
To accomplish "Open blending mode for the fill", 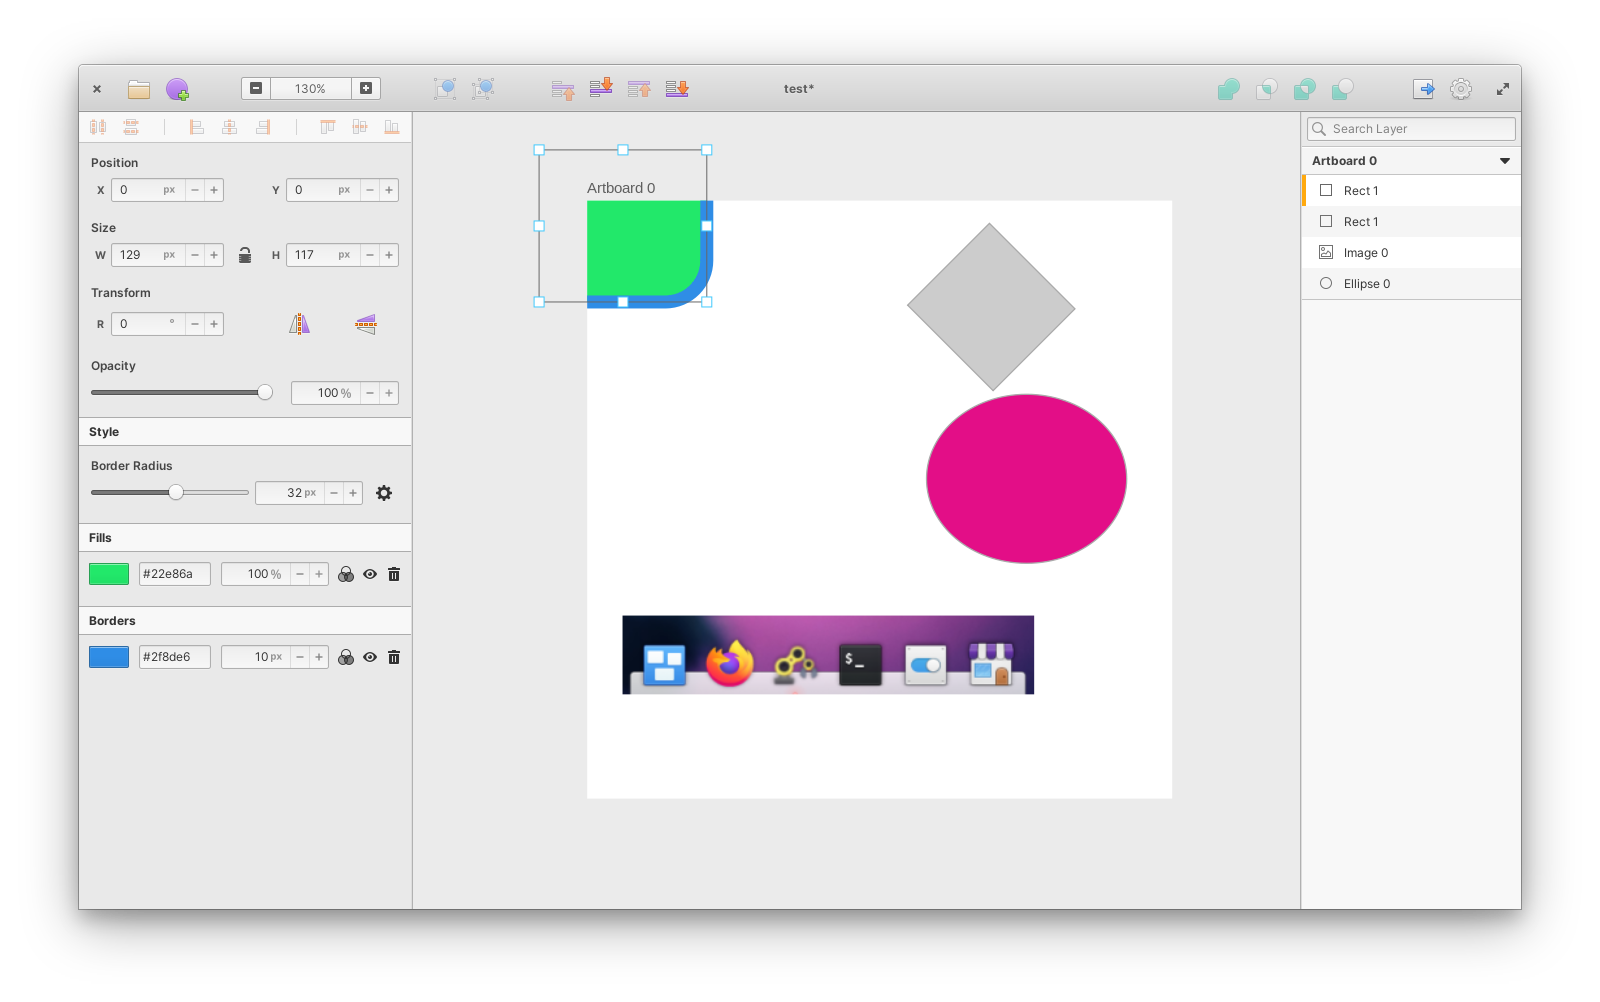I will (346, 574).
